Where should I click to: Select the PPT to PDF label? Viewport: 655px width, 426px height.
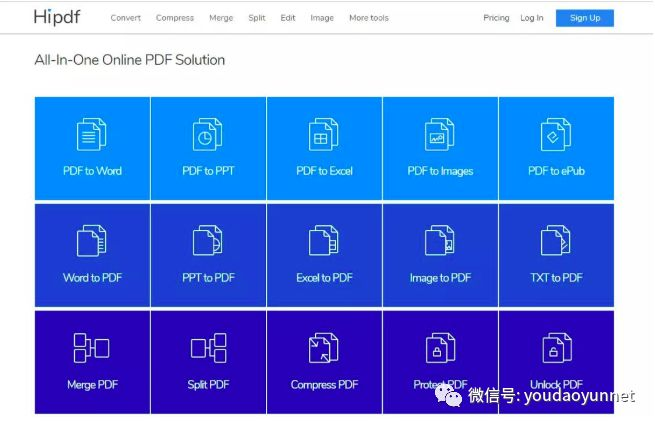tap(208, 278)
